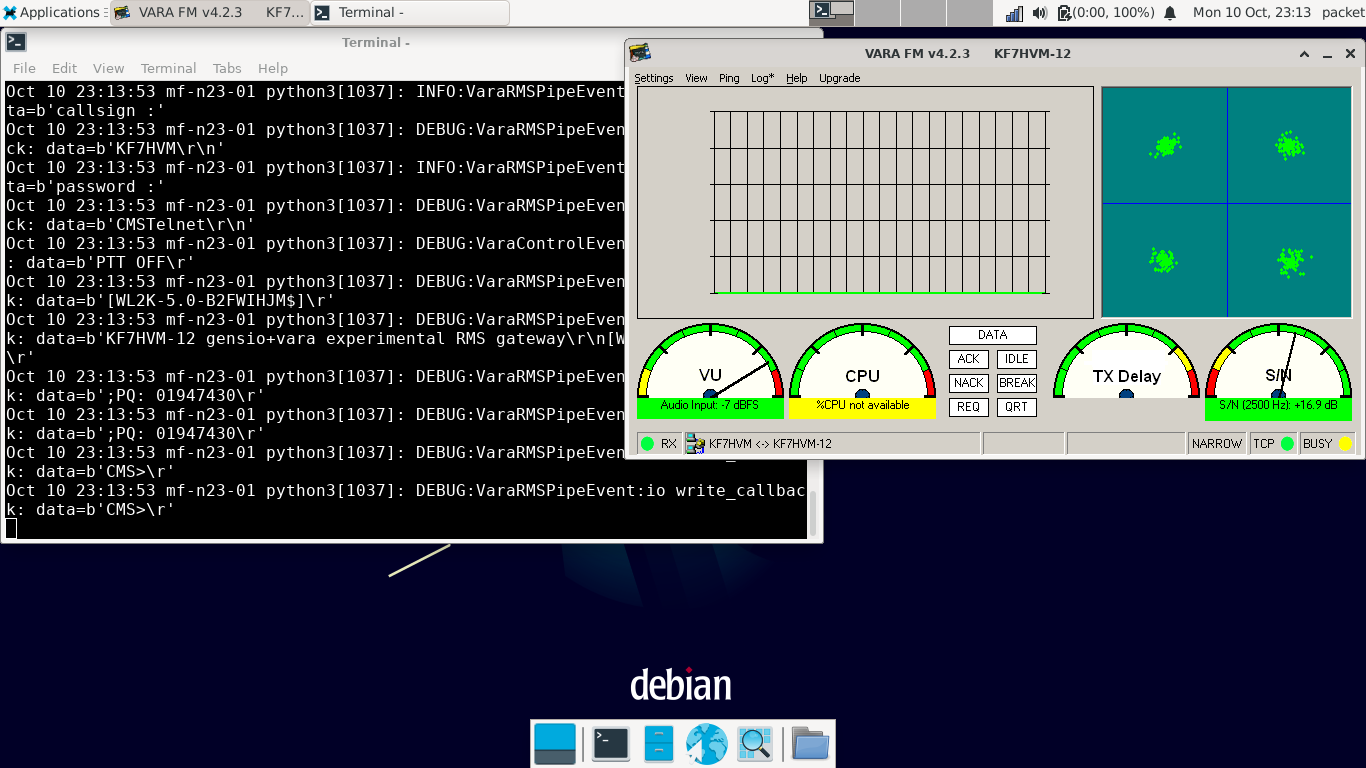Open VARA Help menu
The width and height of the screenshot is (1366, 768).
point(796,78)
